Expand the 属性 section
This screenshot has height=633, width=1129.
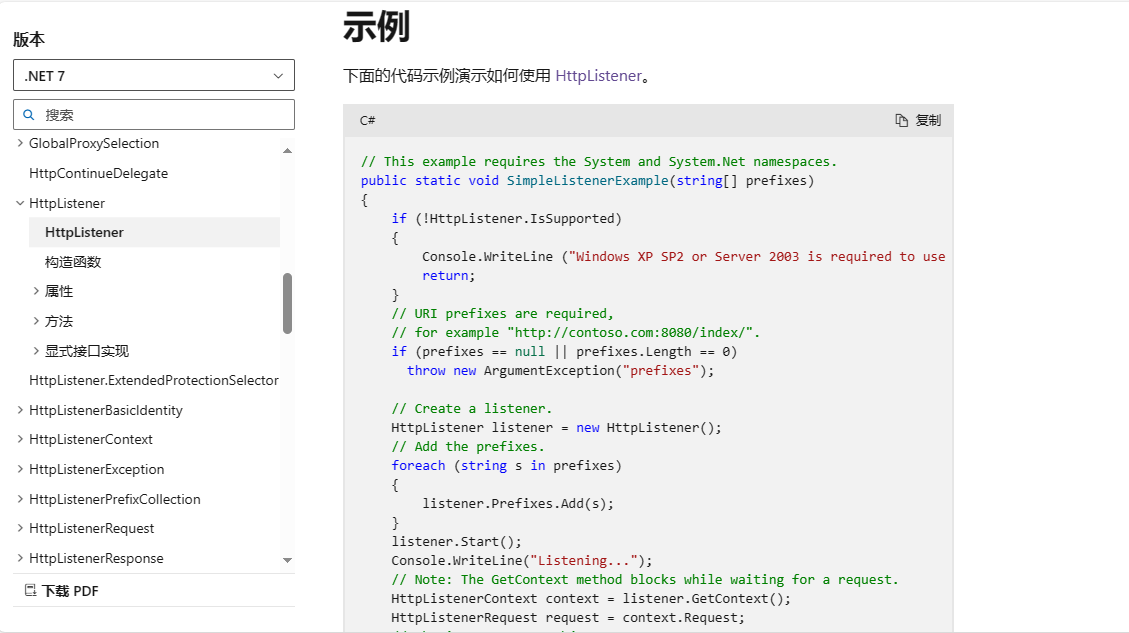pos(36,292)
